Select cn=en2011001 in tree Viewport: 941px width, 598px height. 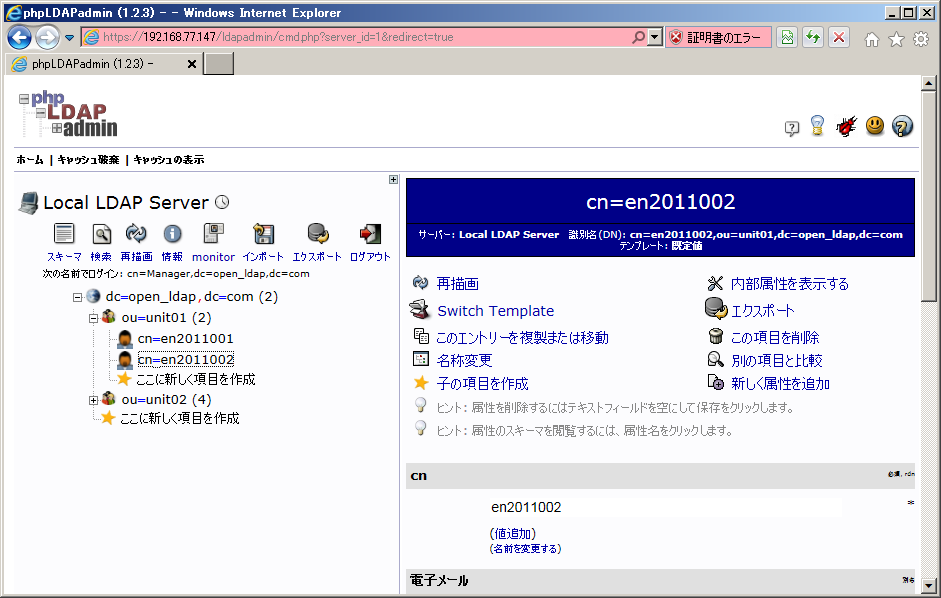pos(185,339)
